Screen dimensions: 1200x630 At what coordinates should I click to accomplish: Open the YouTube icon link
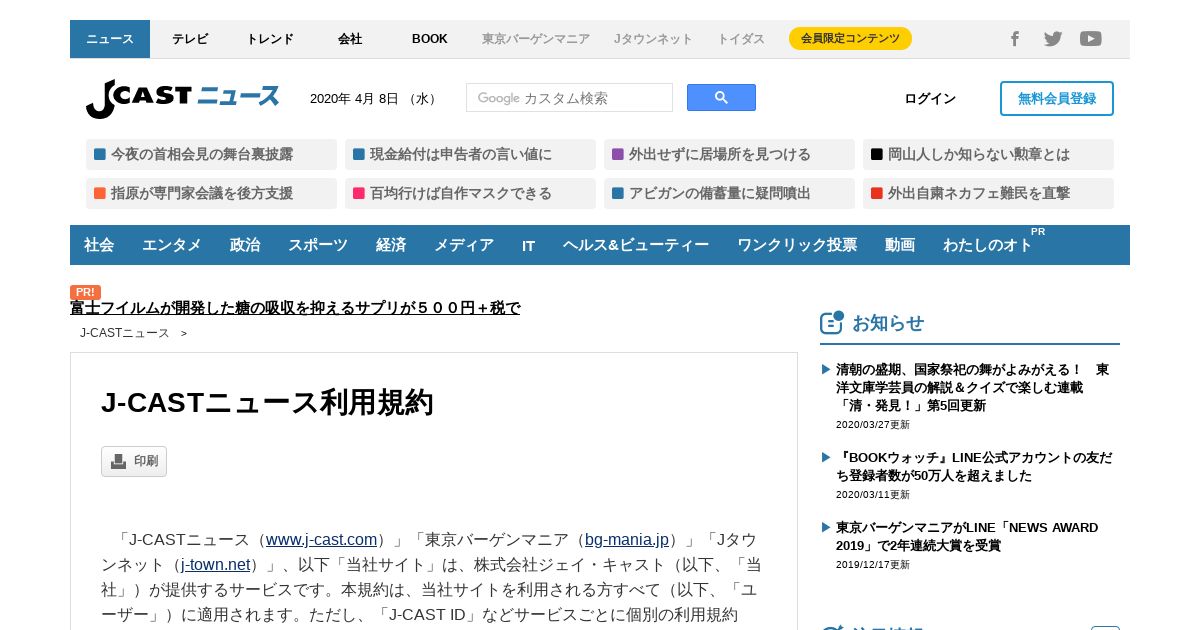click(x=1091, y=39)
